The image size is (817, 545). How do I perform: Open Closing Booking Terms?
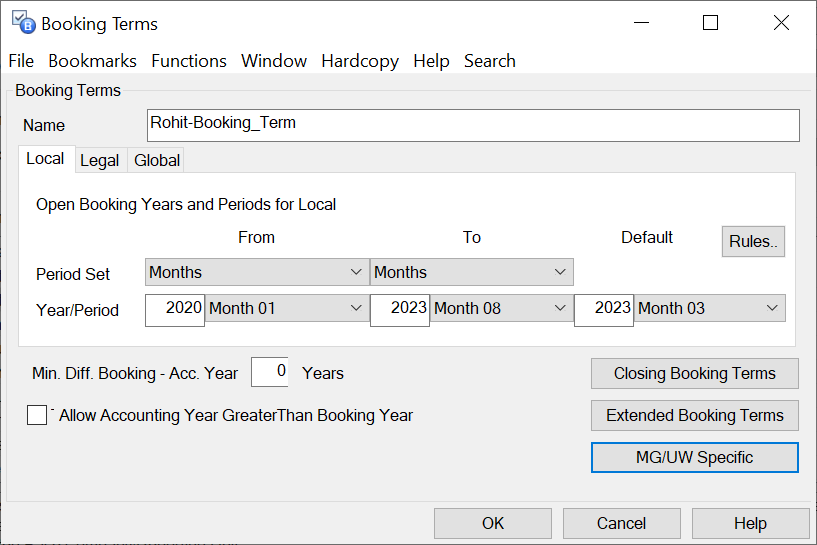(x=695, y=373)
